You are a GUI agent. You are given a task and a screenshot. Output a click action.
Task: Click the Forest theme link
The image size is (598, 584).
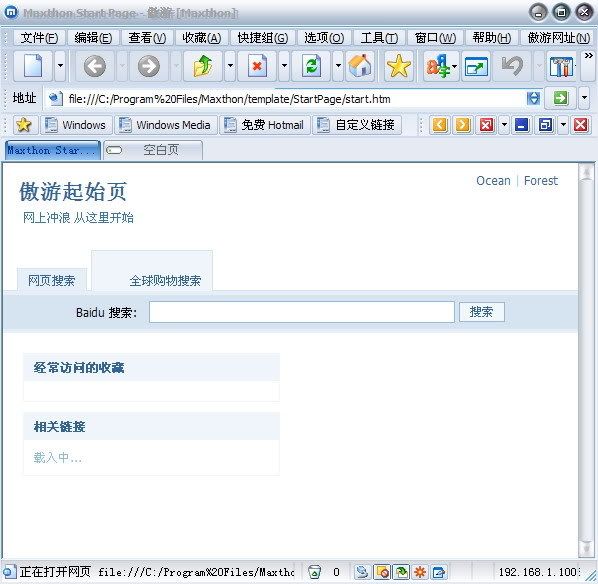[540, 180]
